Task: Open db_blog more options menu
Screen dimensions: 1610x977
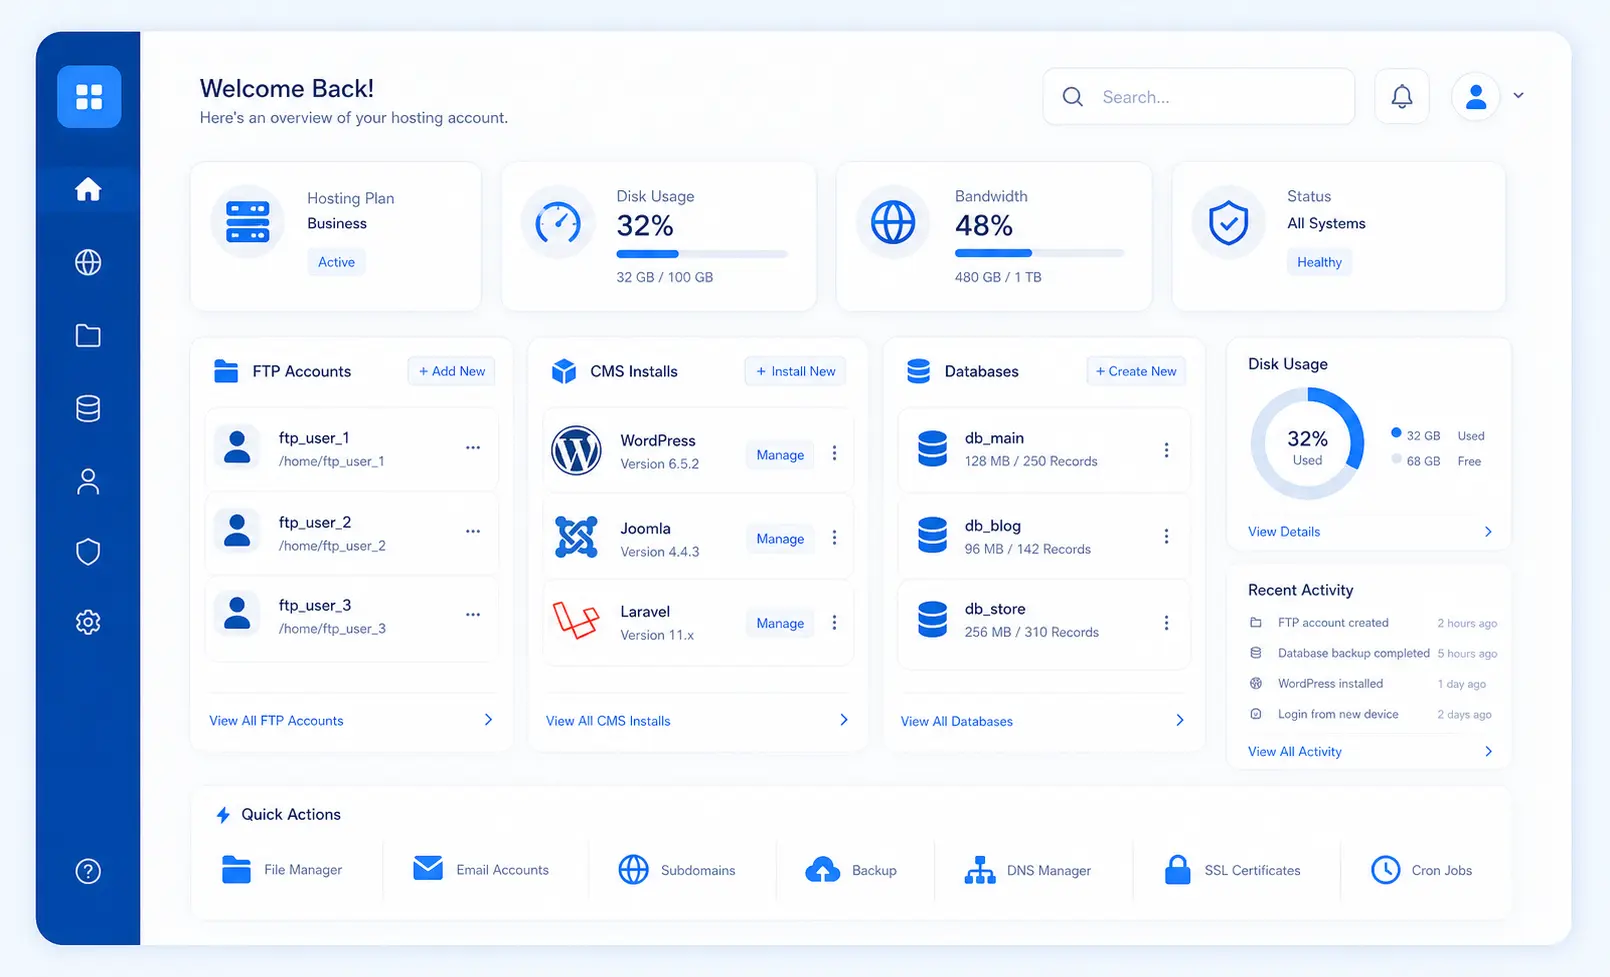Action: point(1166,536)
